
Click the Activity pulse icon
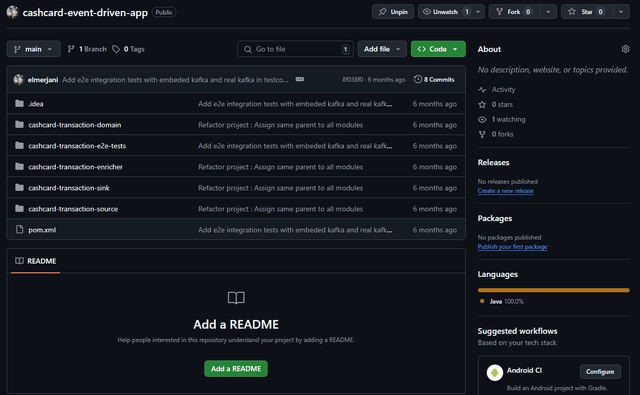coord(482,89)
